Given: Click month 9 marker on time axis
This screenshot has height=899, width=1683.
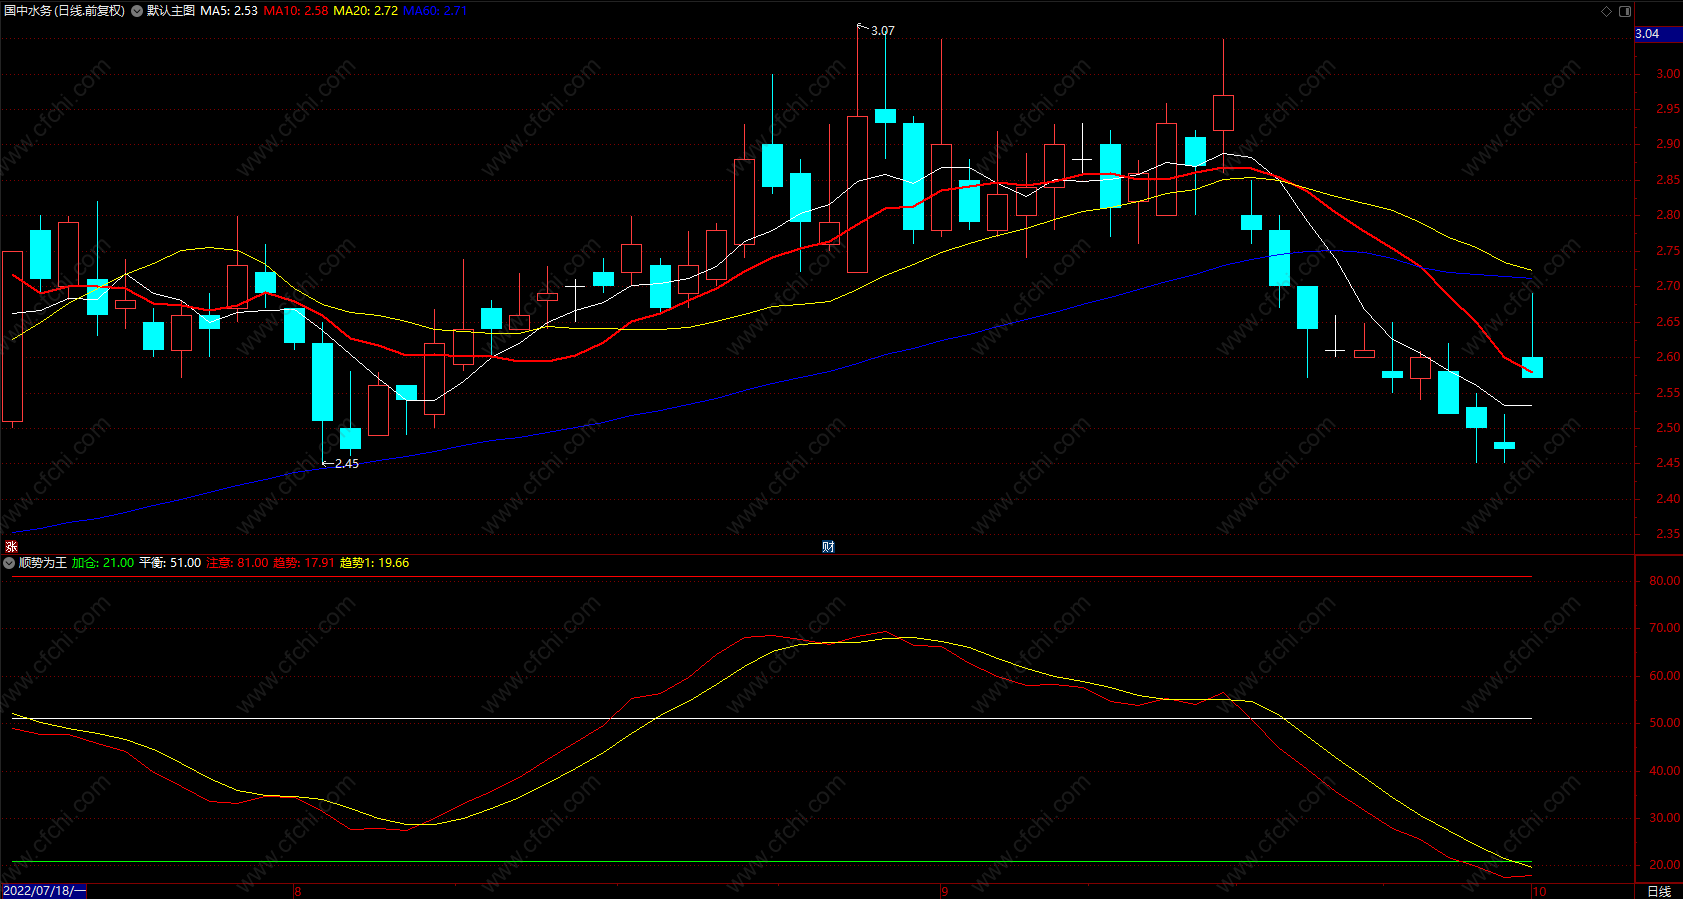Looking at the screenshot, I should [x=944, y=891].
